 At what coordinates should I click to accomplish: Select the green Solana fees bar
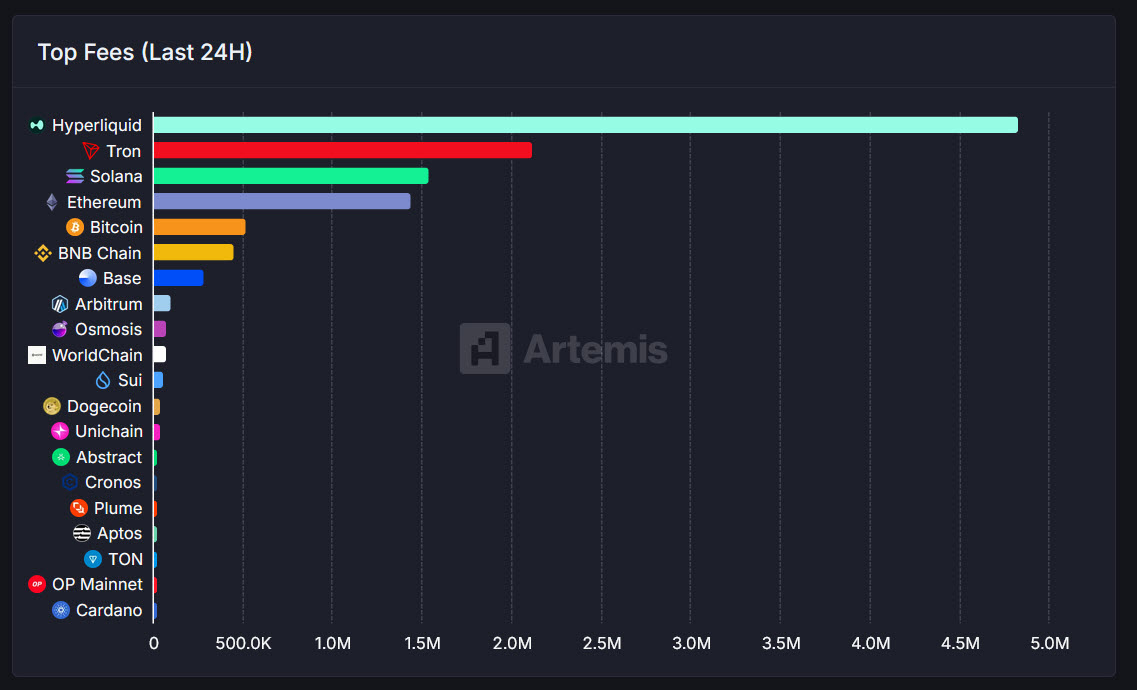click(291, 176)
